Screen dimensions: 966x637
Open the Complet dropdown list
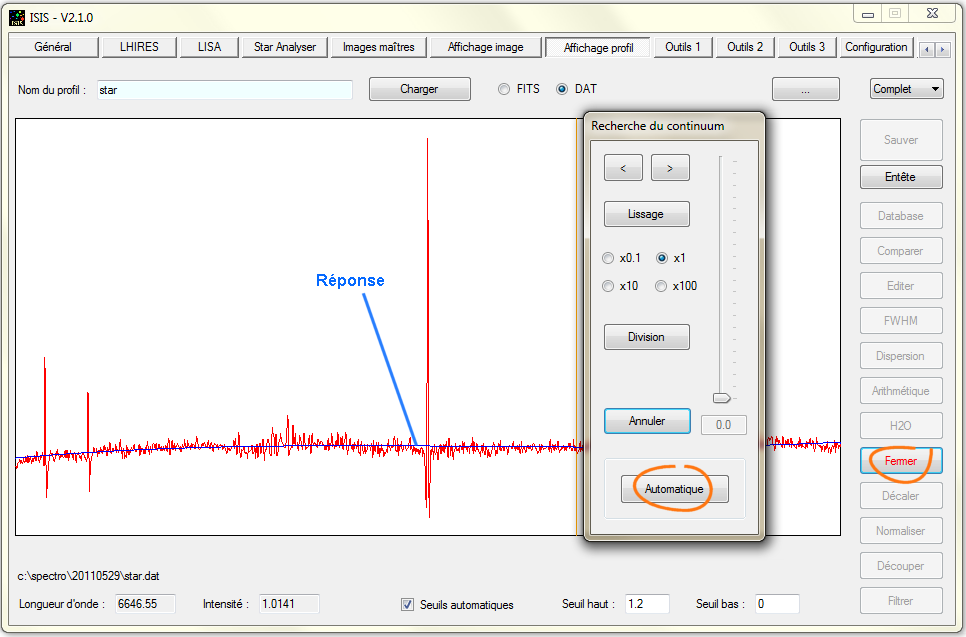[906, 89]
